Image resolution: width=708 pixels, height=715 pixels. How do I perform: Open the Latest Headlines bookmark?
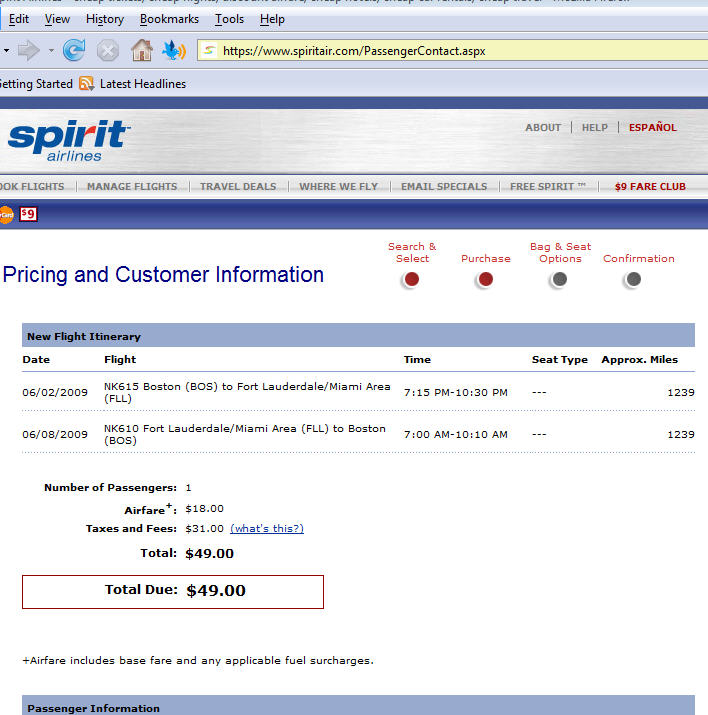(x=143, y=84)
